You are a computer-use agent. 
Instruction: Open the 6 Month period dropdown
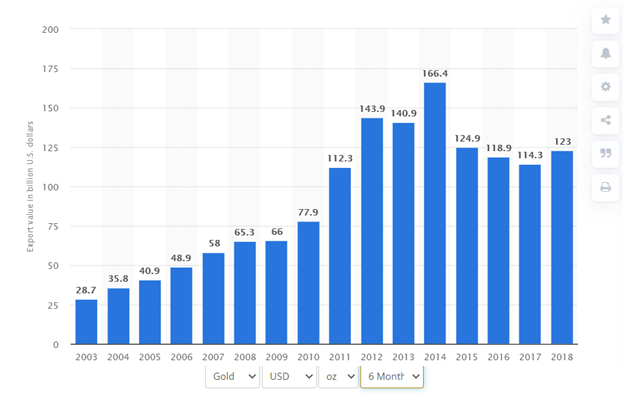[392, 376]
